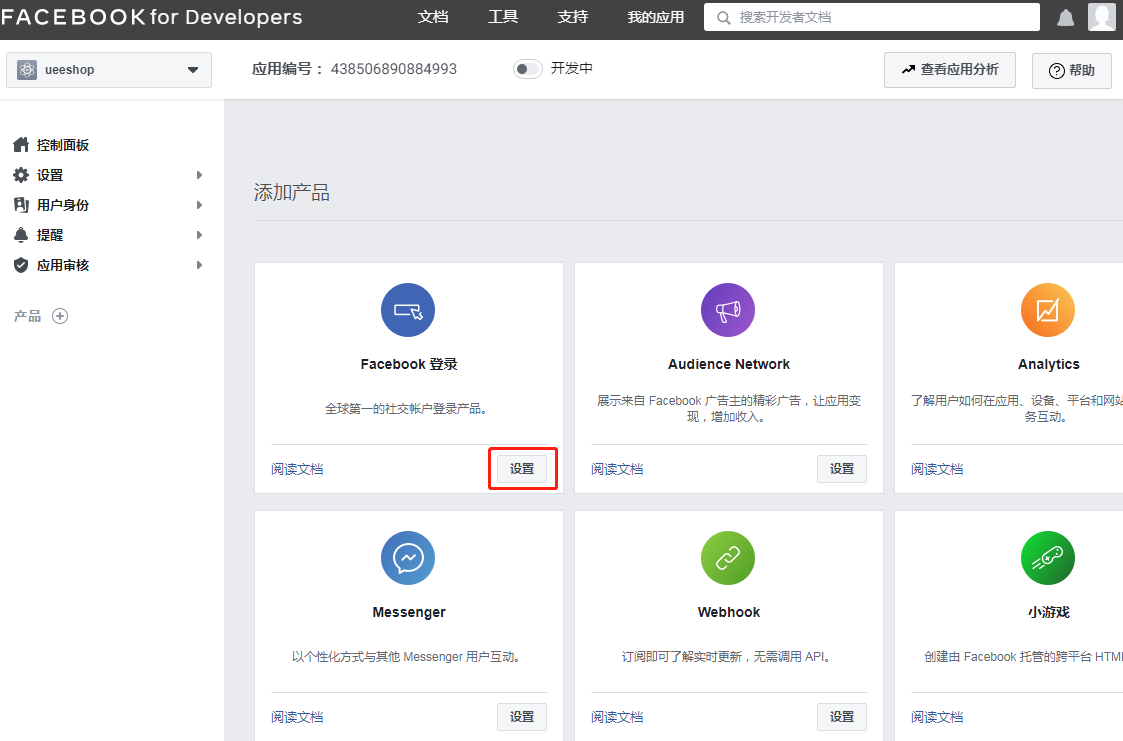The width and height of the screenshot is (1123, 741).
Task: Set up Facebook 登录 with 设置 button
Action: [522, 468]
